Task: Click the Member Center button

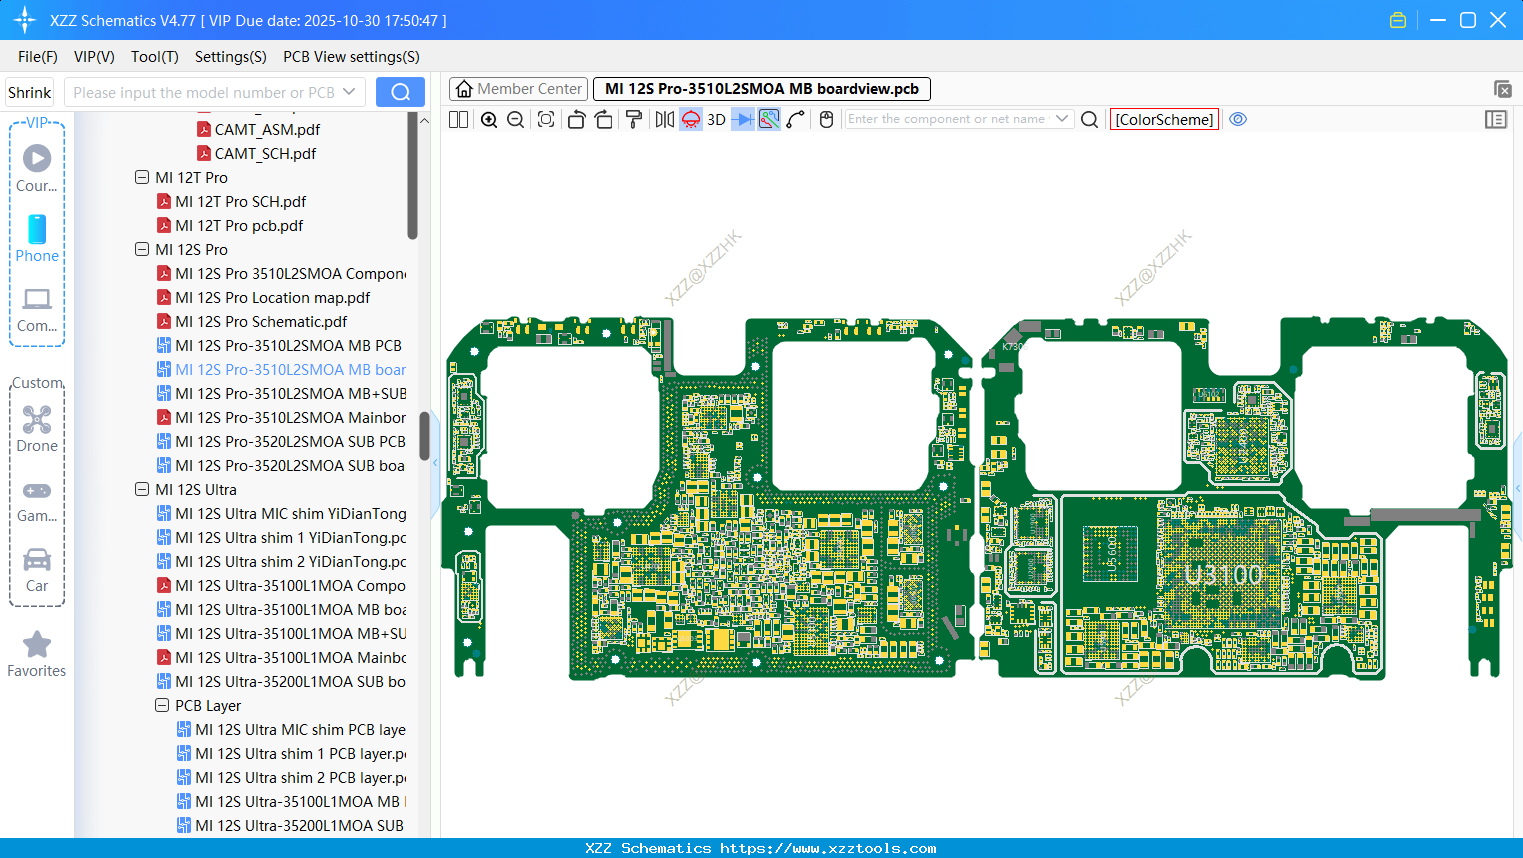Action: tap(518, 88)
